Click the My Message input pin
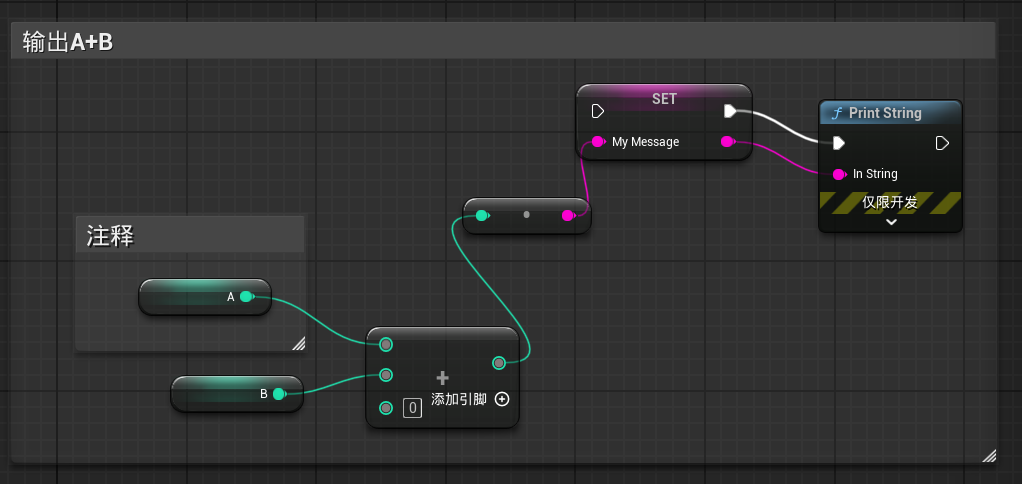1022x484 pixels. tap(598, 142)
